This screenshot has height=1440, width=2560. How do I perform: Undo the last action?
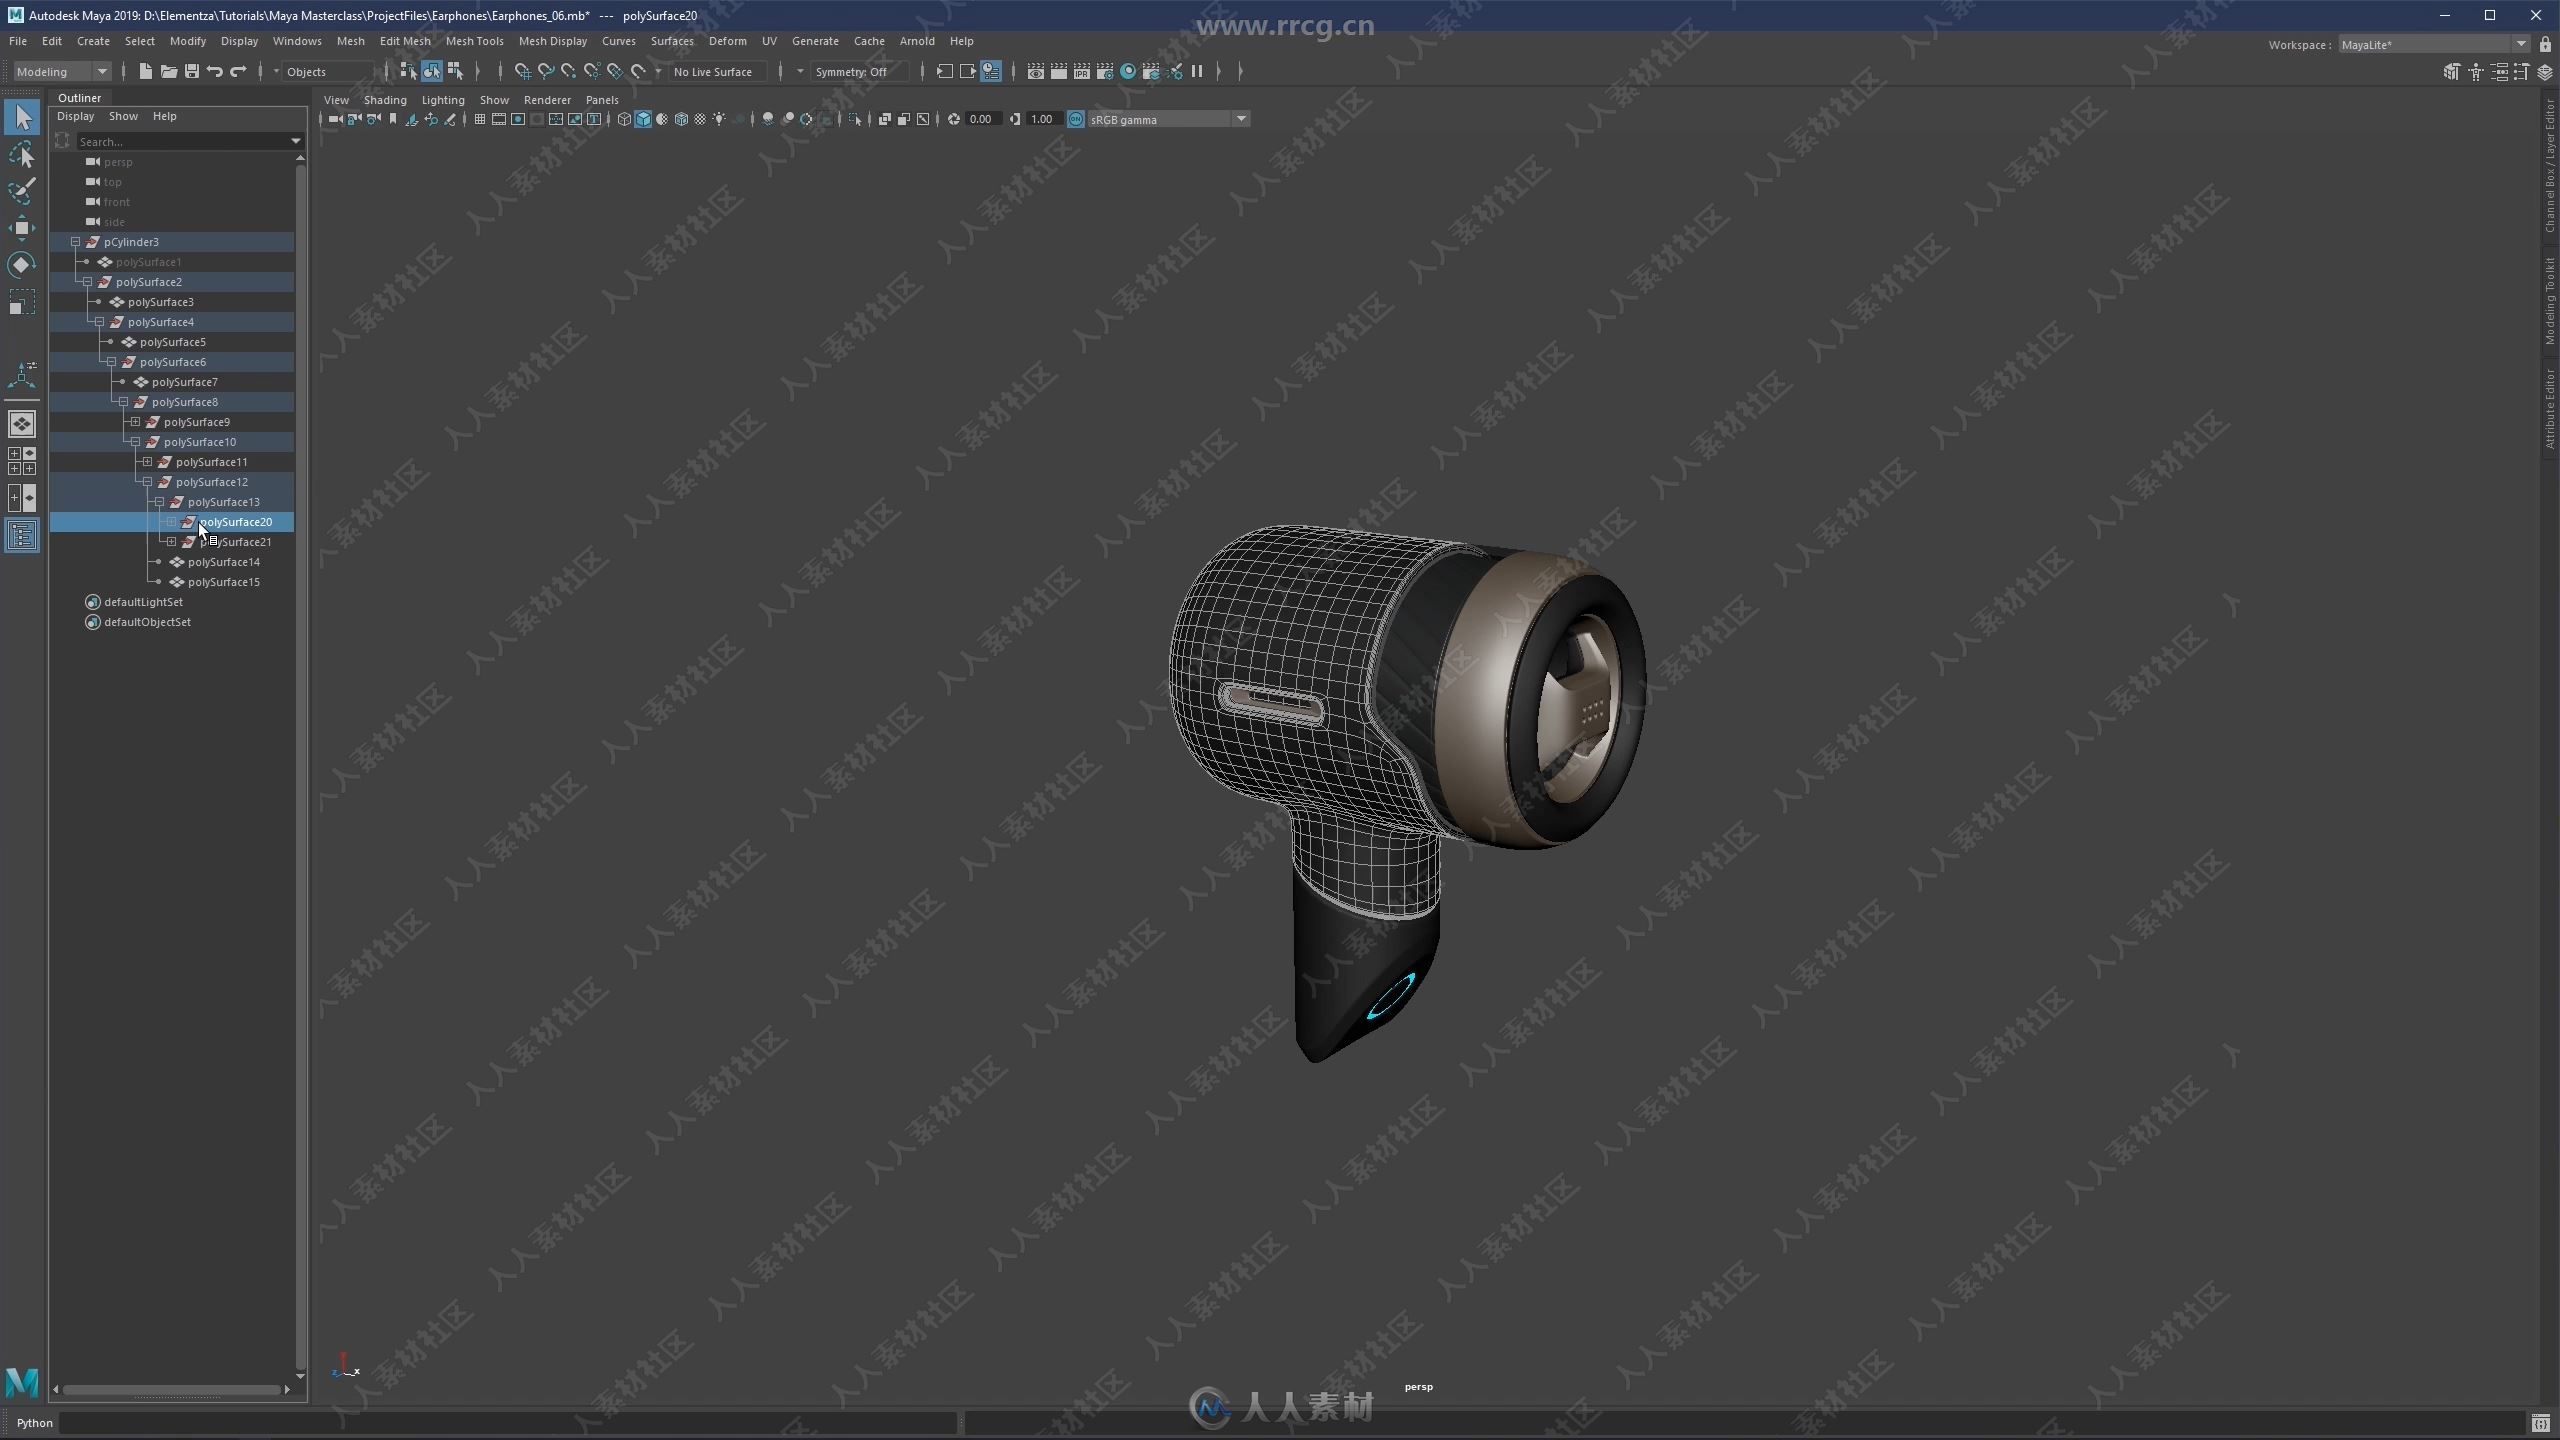point(214,71)
